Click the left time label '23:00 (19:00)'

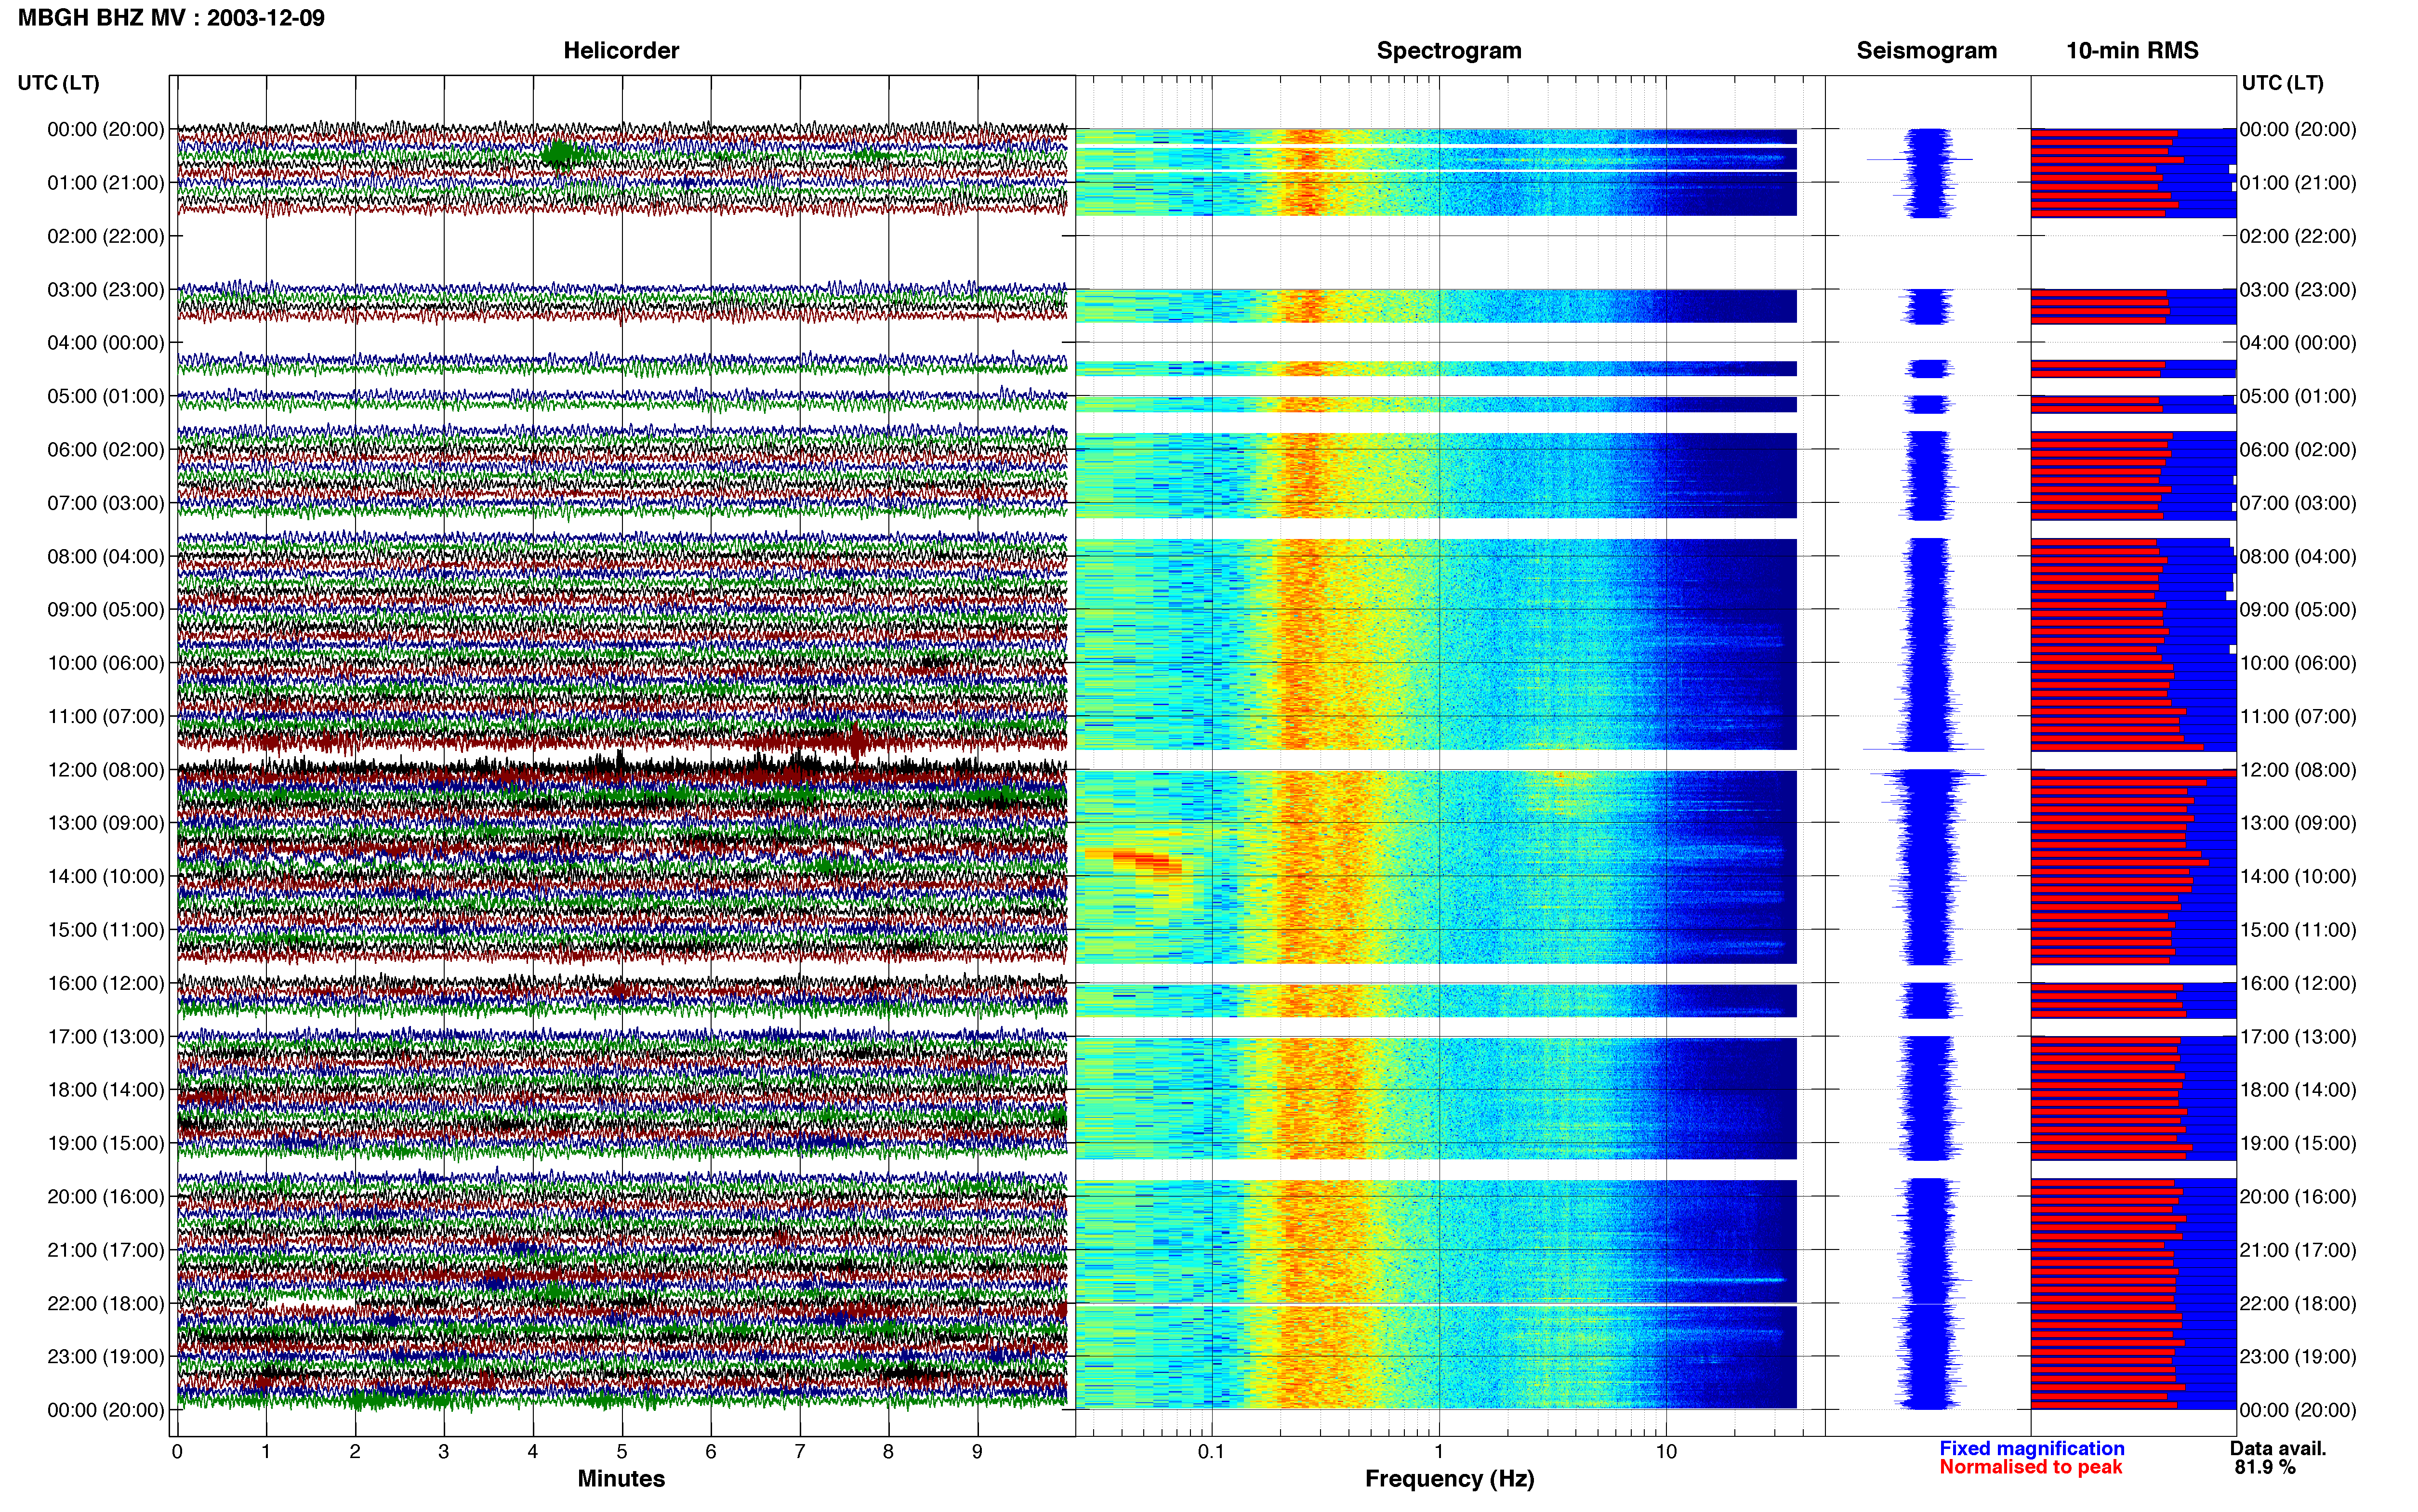point(106,1357)
